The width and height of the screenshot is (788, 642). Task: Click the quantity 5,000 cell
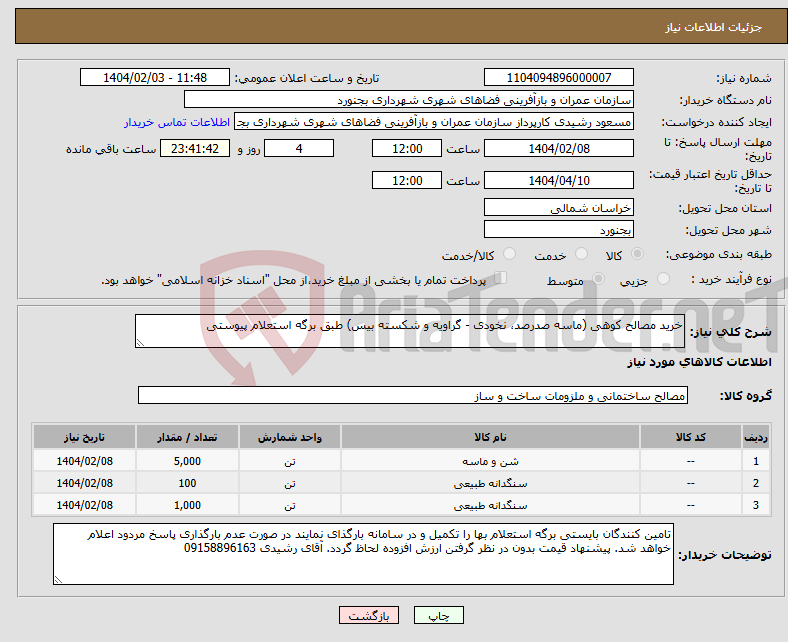(187, 461)
